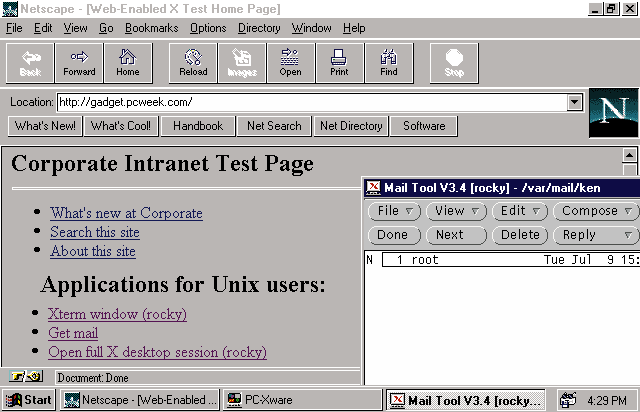Click Done in Mail Tool
Screen dimensions: 640x412
pyautogui.click(x=394, y=235)
